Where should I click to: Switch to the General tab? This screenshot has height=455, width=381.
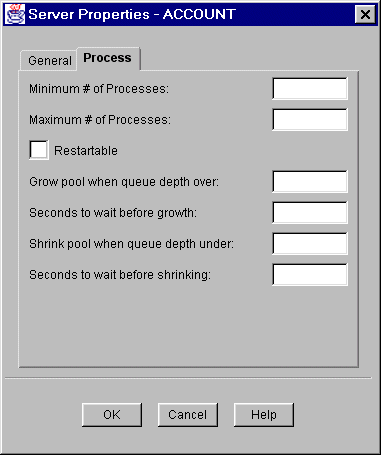pyautogui.click(x=49, y=60)
